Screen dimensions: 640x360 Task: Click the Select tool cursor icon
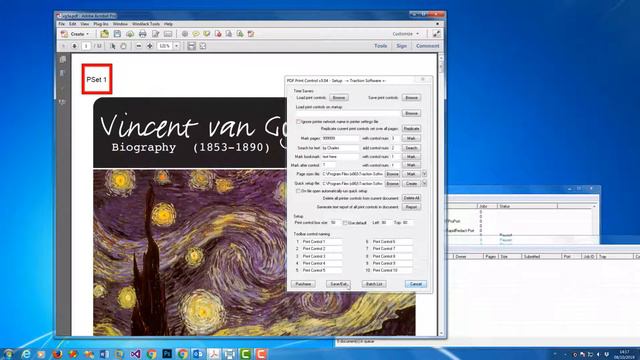113,46
